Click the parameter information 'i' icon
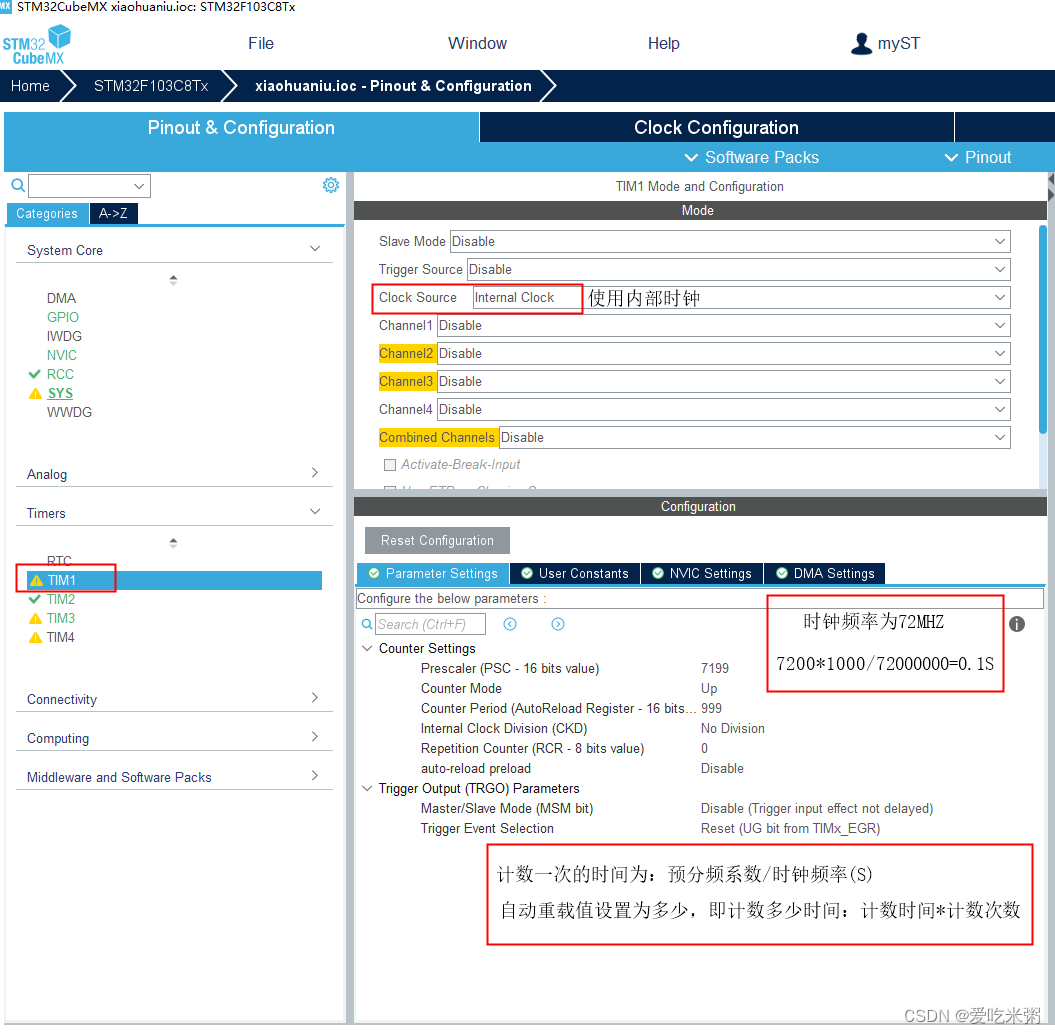This screenshot has width=1055, height=1034. coord(1017,624)
